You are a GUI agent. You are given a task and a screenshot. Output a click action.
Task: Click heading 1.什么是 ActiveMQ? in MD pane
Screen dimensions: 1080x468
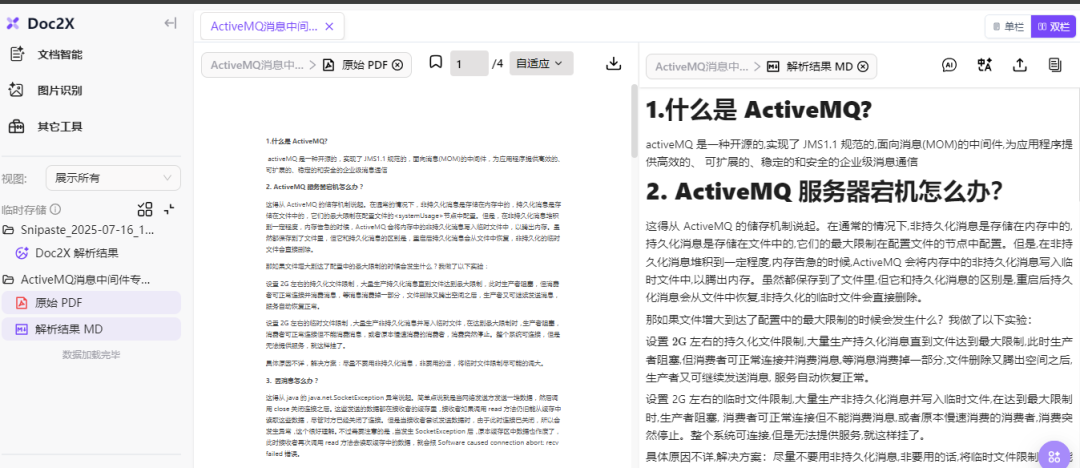pos(758,109)
